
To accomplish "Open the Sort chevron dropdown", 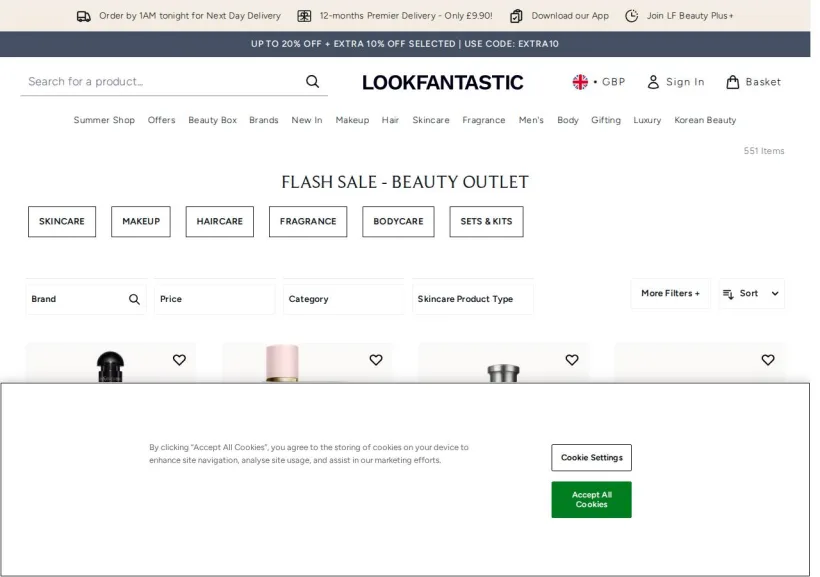I will tap(775, 293).
